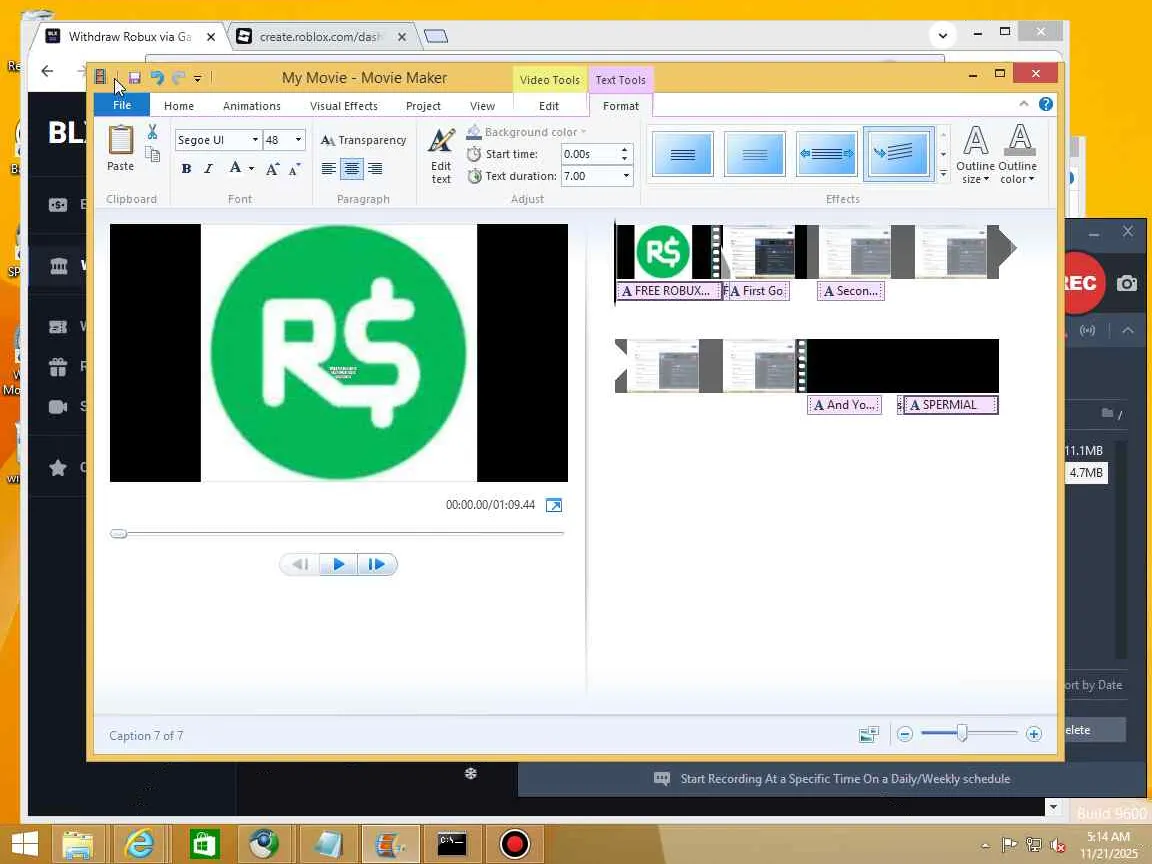Click the grow font size icon
This screenshot has width=1152, height=864.
(273, 169)
